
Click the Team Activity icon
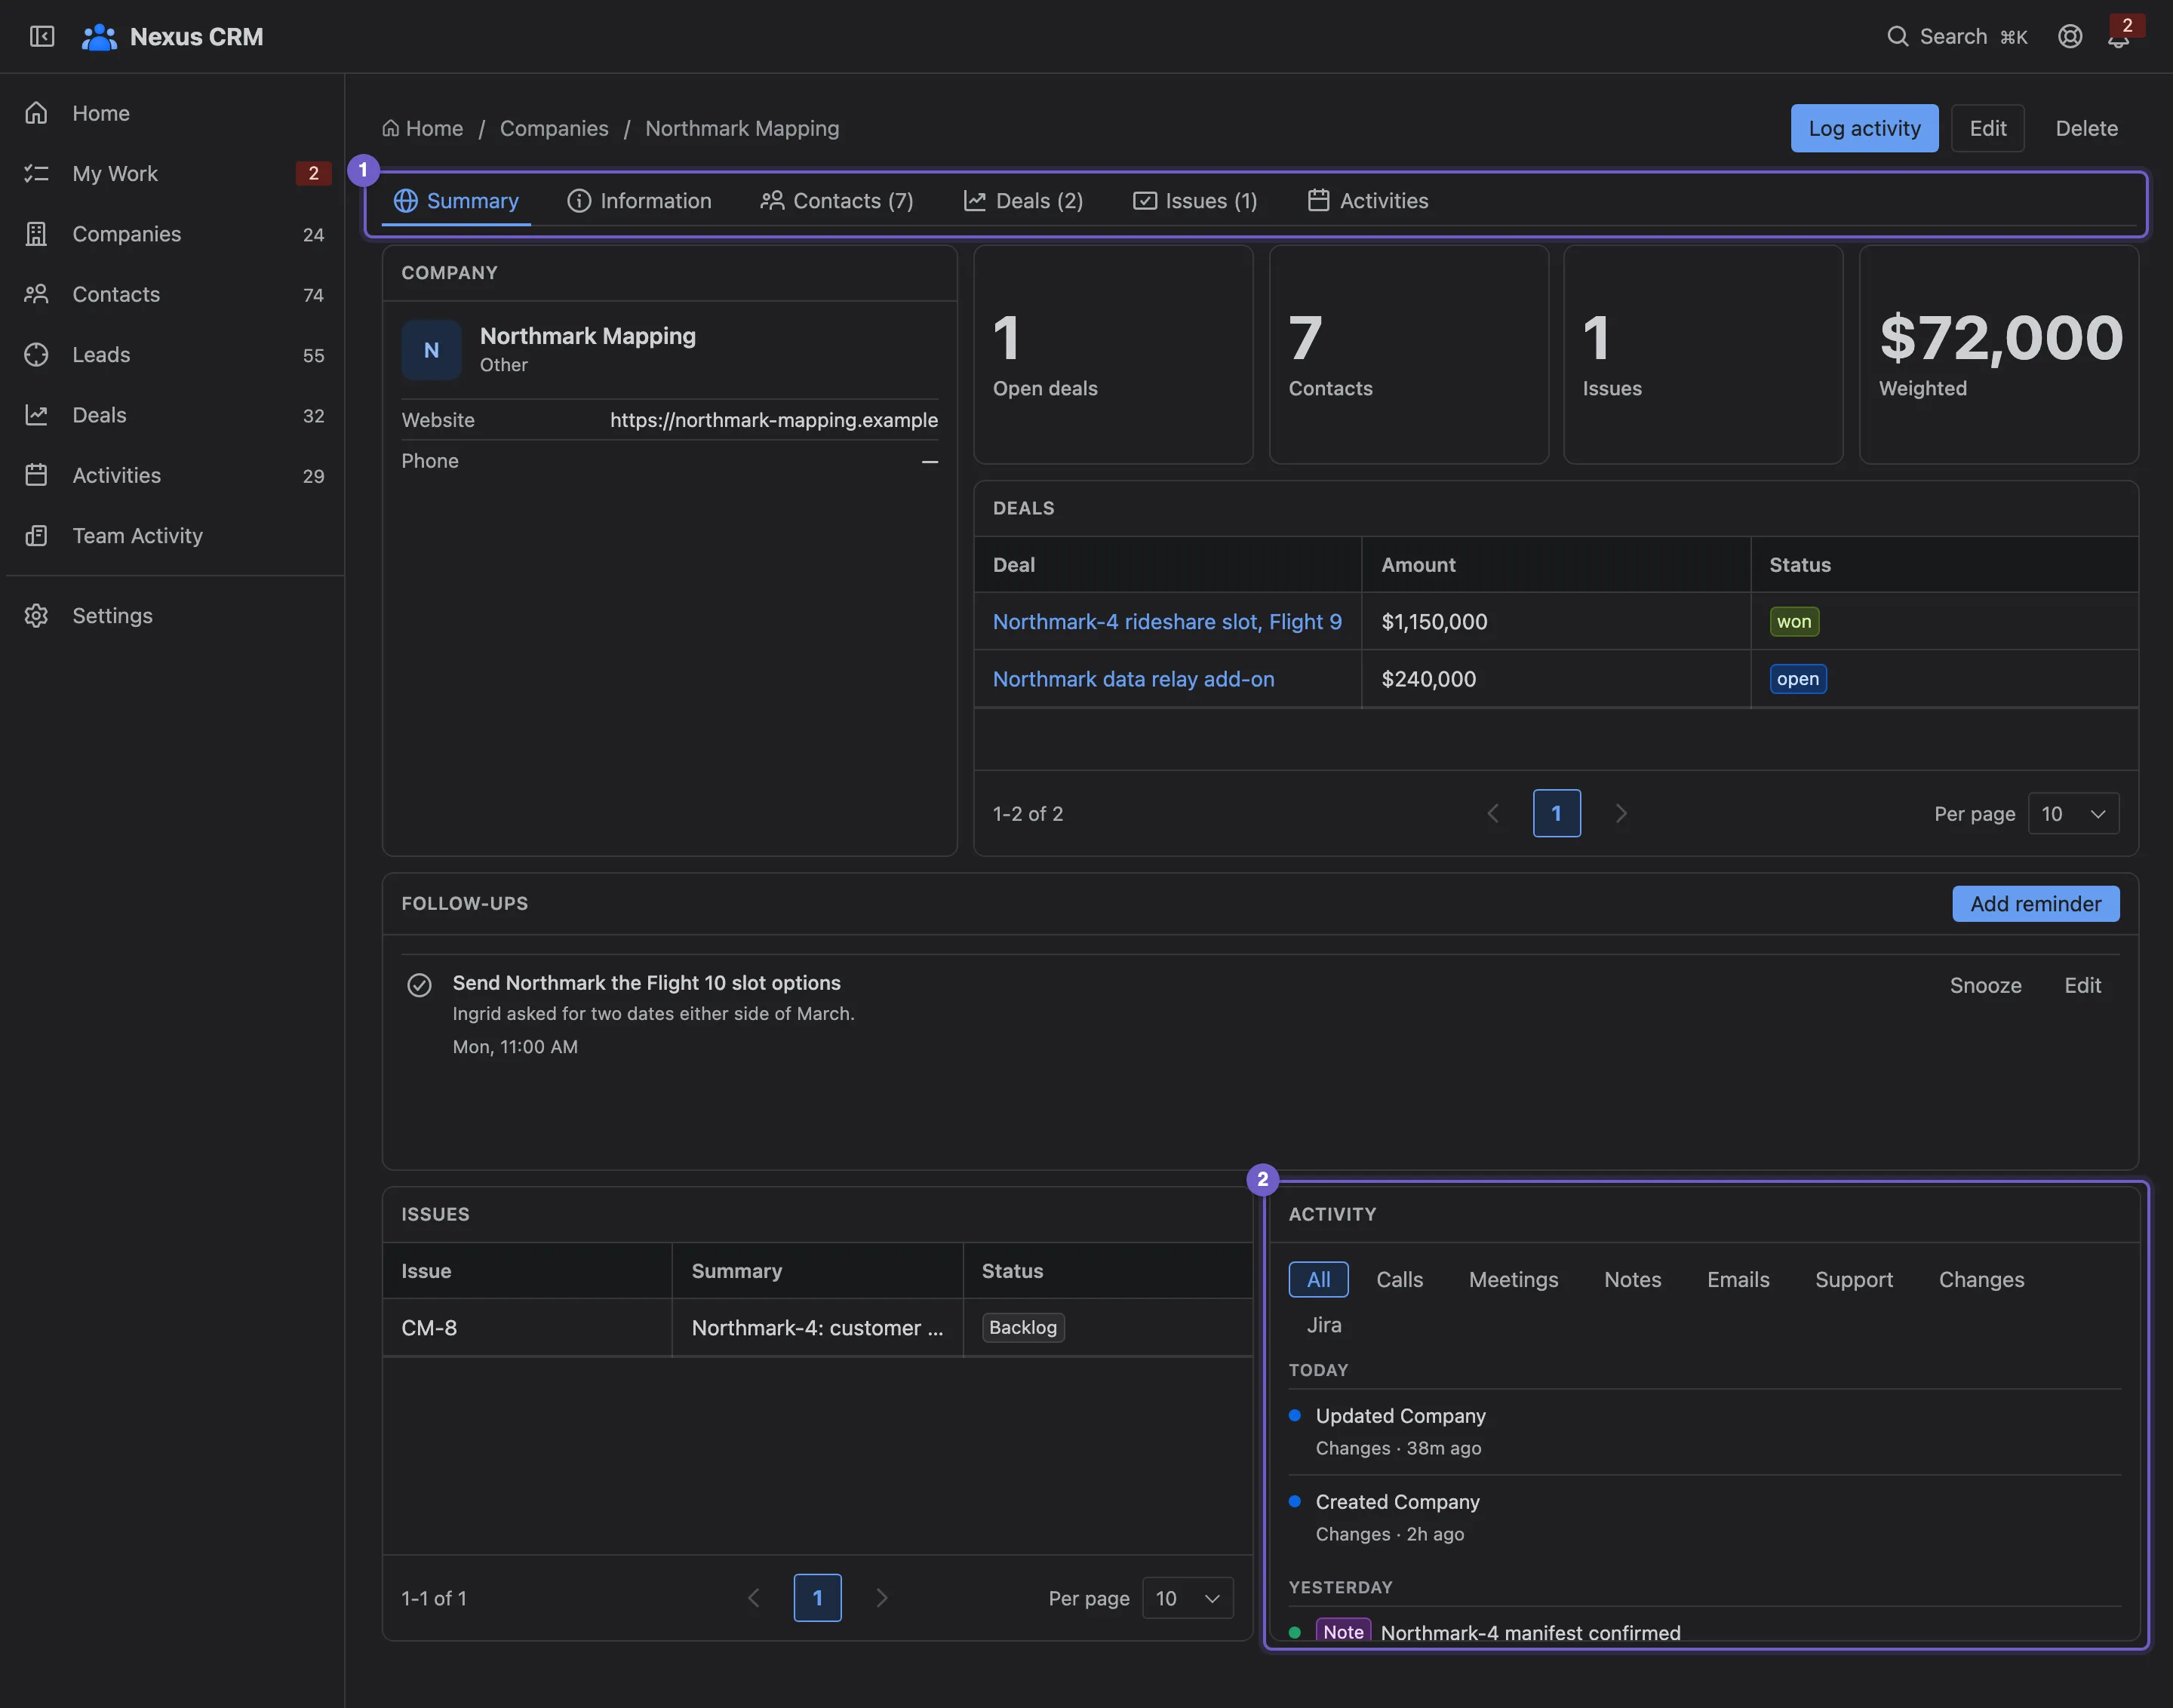click(x=36, y=536)
